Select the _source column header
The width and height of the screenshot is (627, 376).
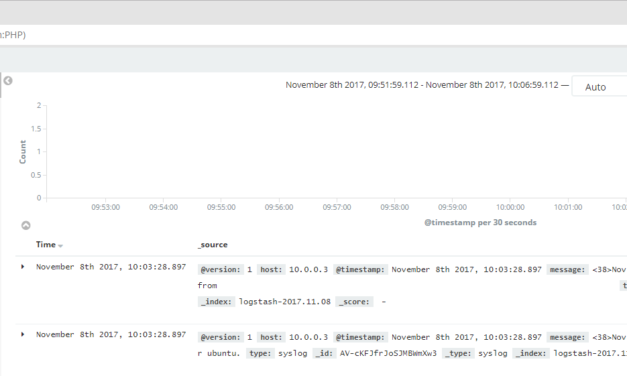tap(213, 245)
